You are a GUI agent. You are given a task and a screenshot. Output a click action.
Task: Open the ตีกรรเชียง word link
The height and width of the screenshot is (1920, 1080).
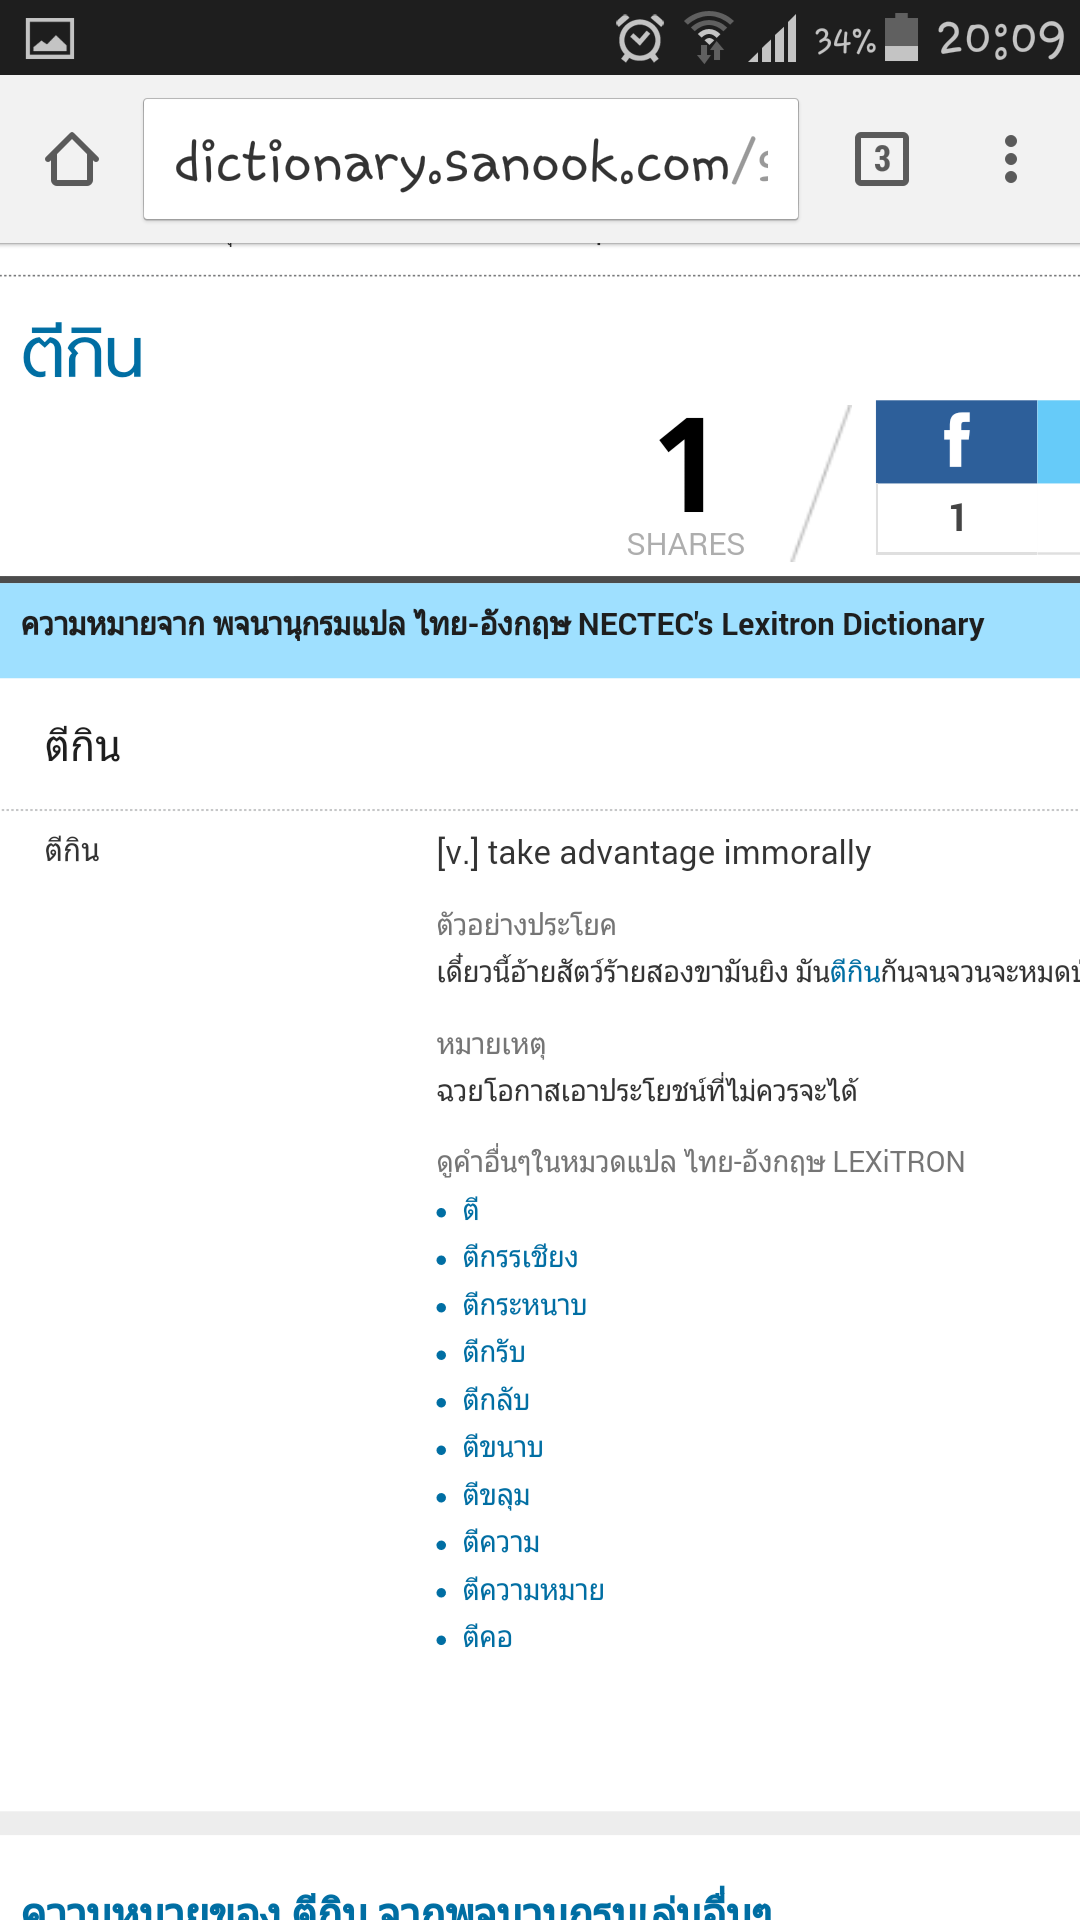(520, 1257)
